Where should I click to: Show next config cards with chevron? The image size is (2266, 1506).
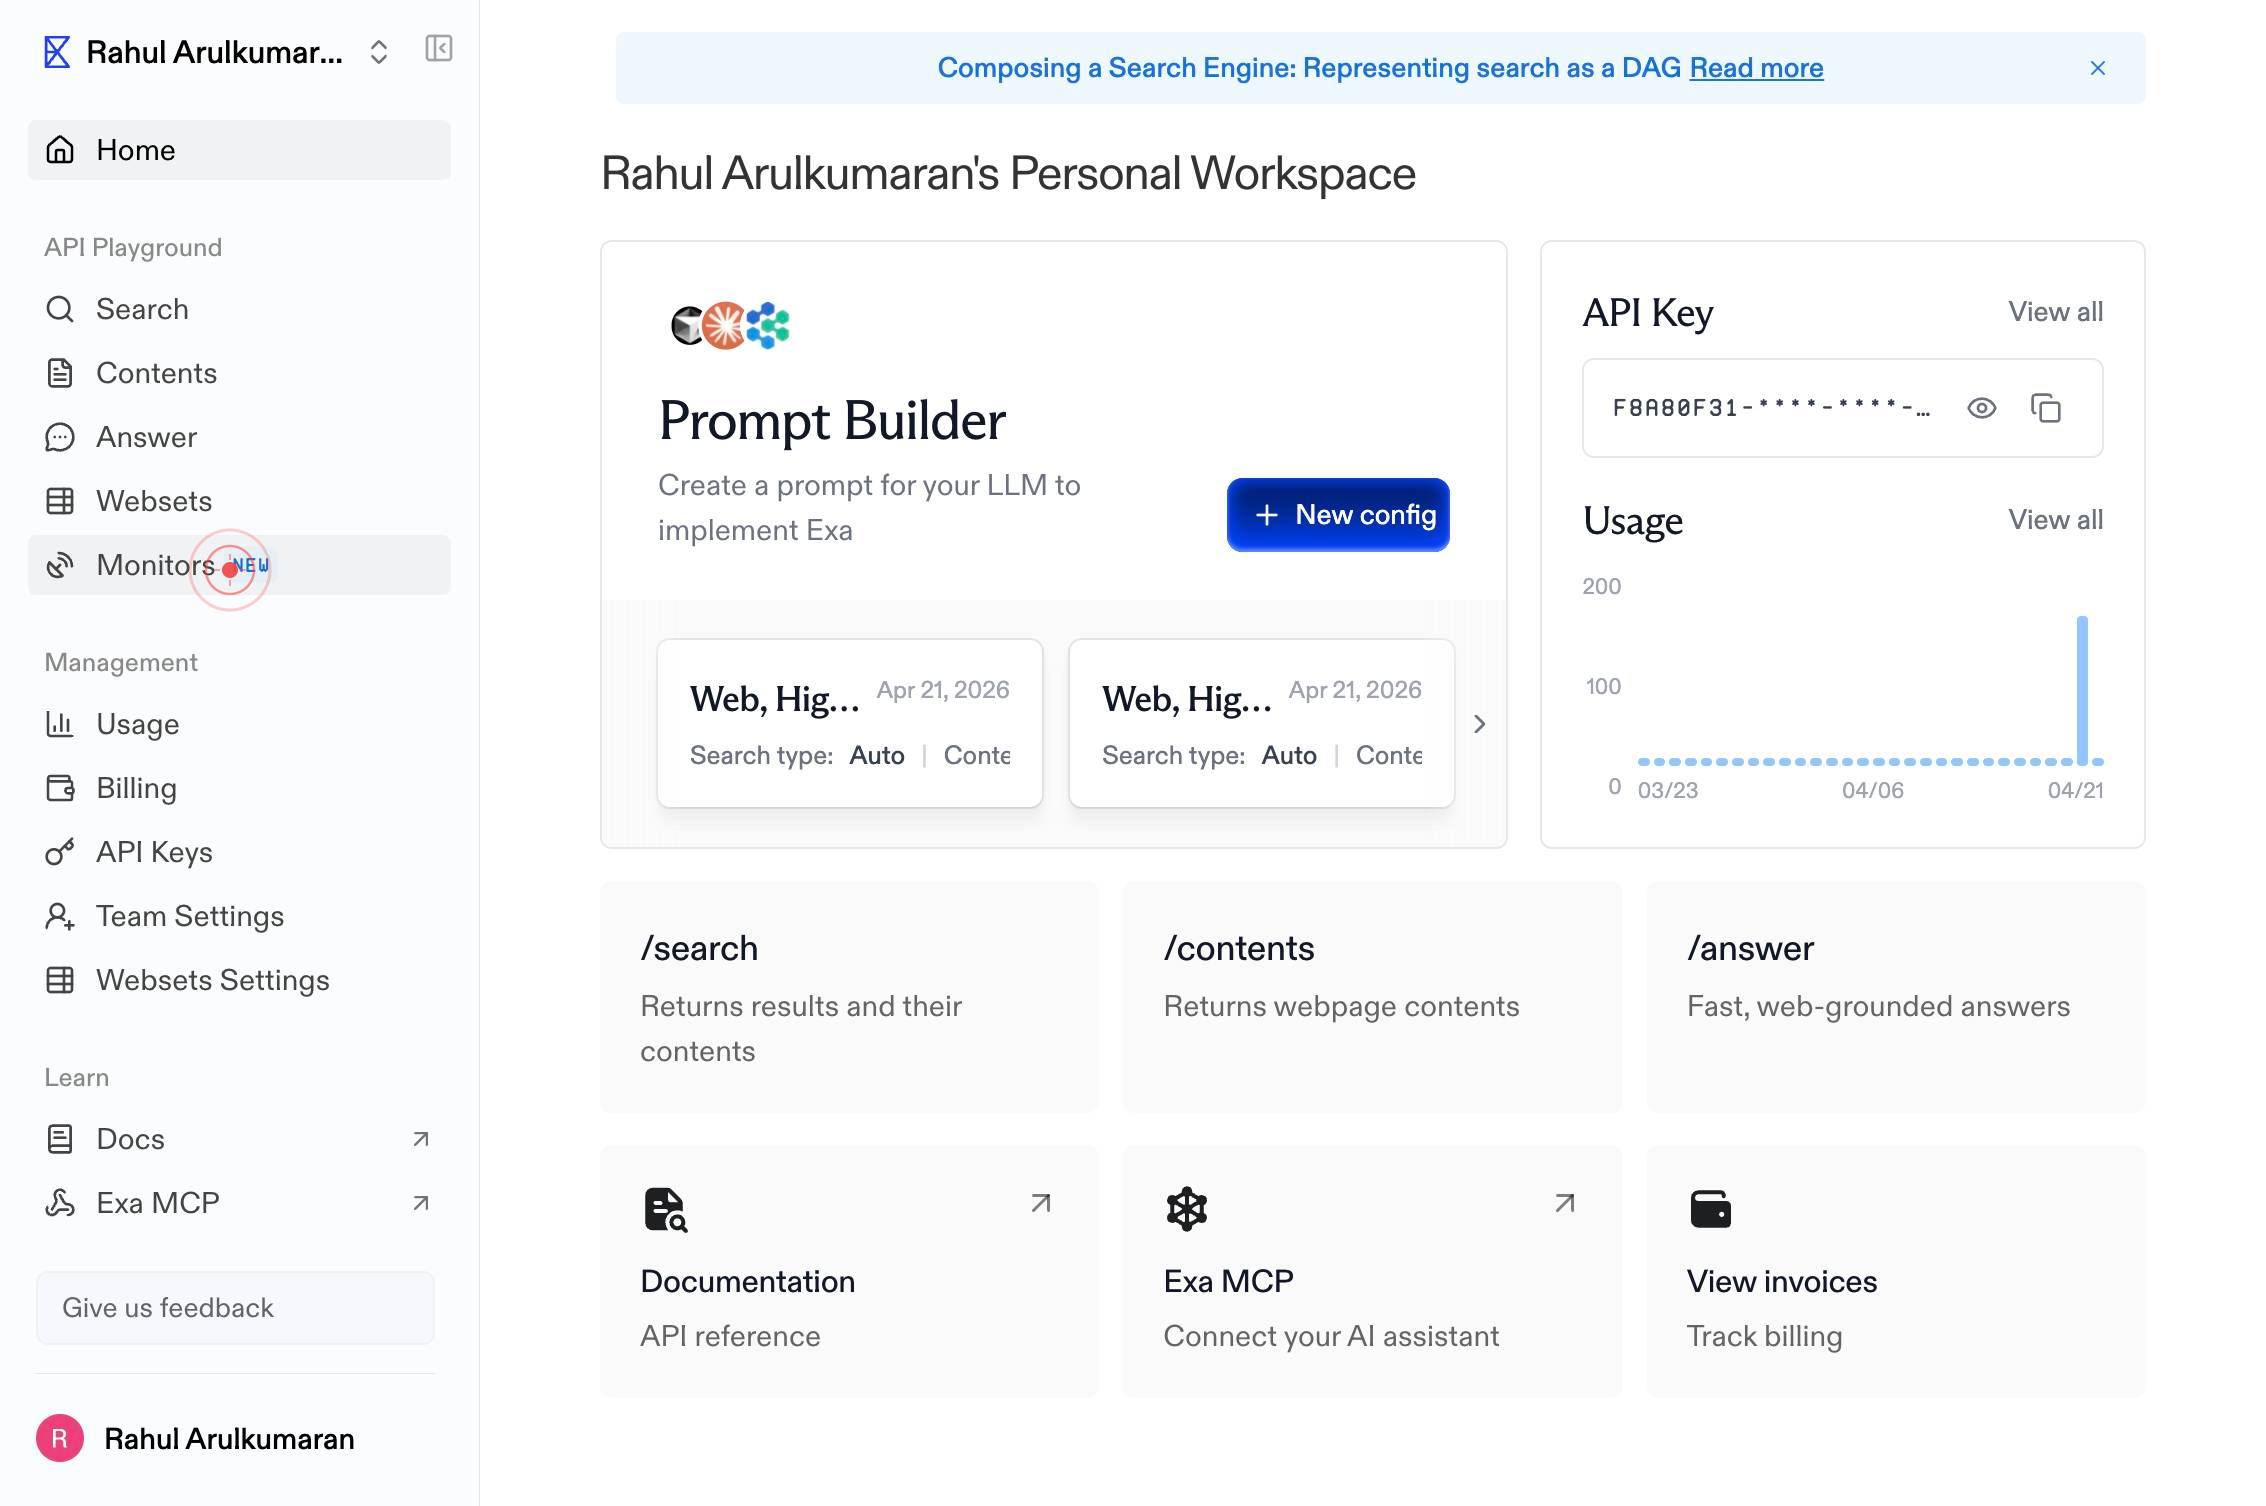(x=1480, y=724)
